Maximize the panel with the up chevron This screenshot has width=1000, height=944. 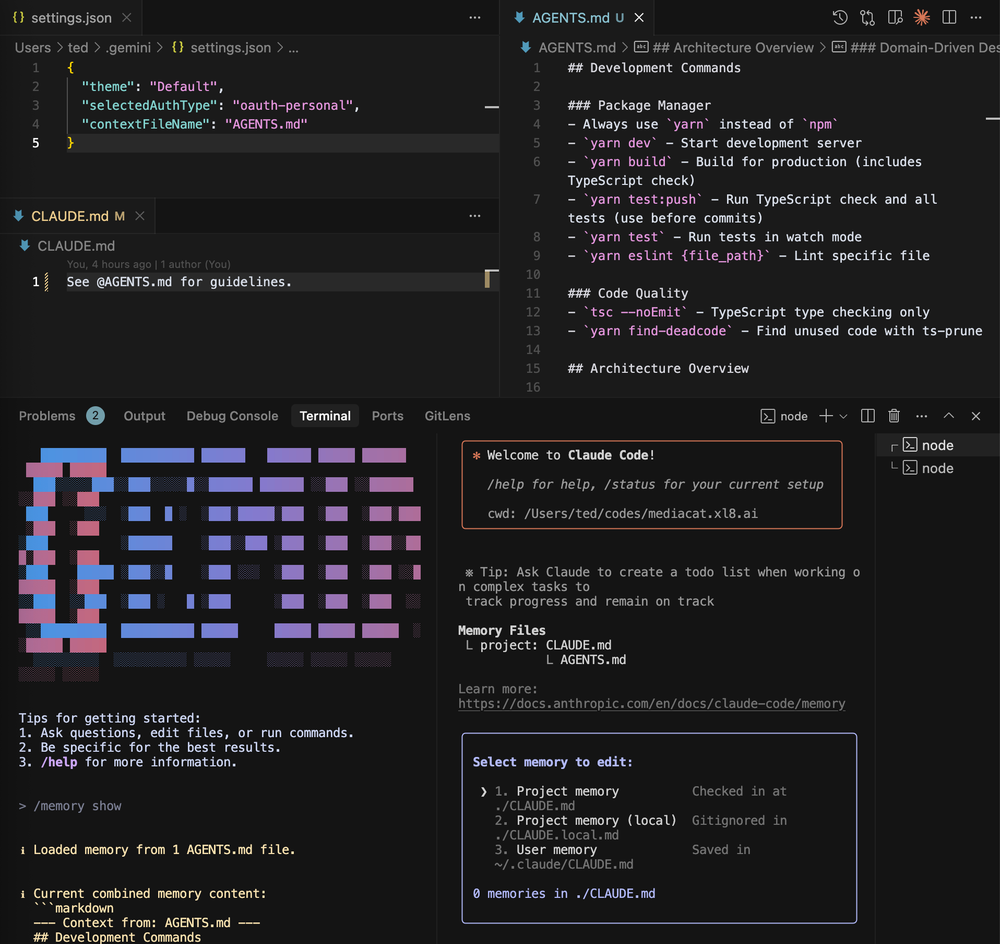click(x=949, y=416)
